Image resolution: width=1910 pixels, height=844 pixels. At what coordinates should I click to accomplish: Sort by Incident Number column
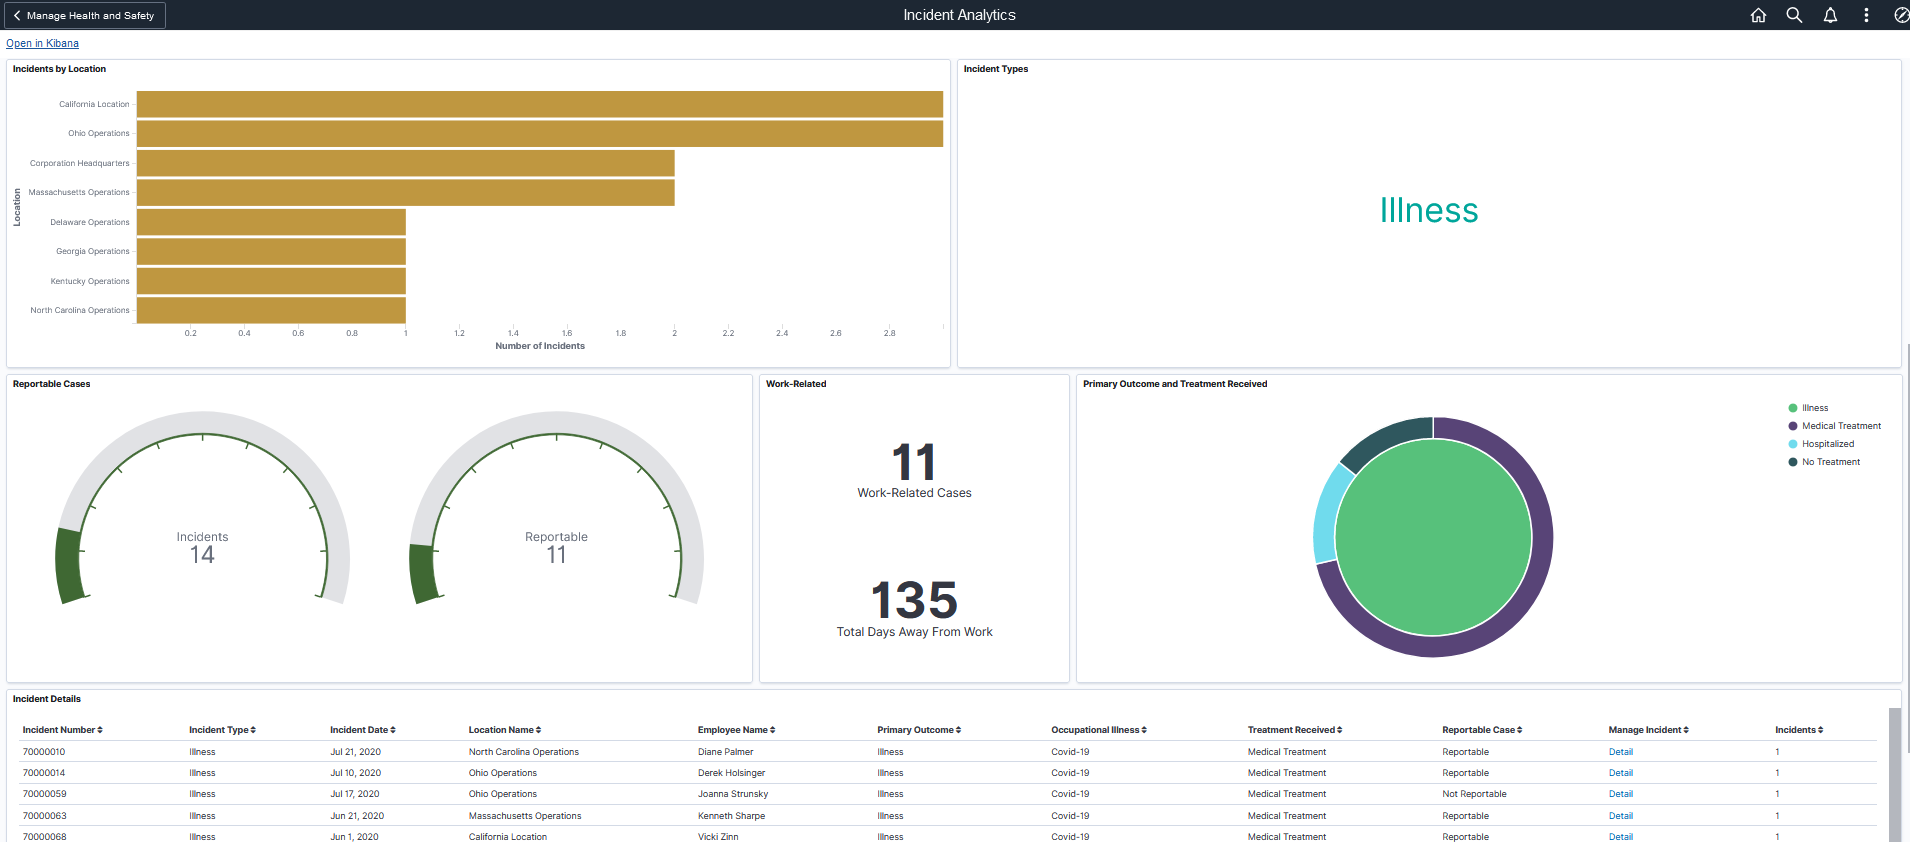tap(62, 730)
